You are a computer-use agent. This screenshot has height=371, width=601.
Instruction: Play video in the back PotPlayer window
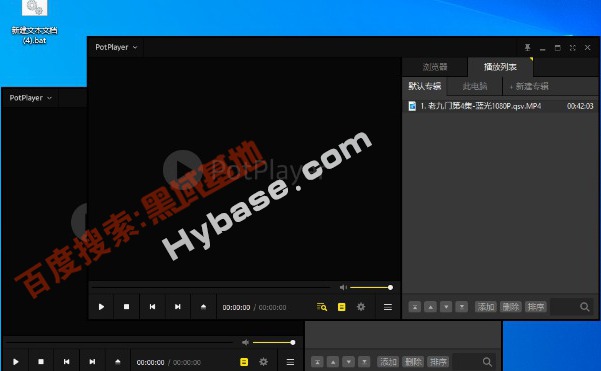pos(16,361)
